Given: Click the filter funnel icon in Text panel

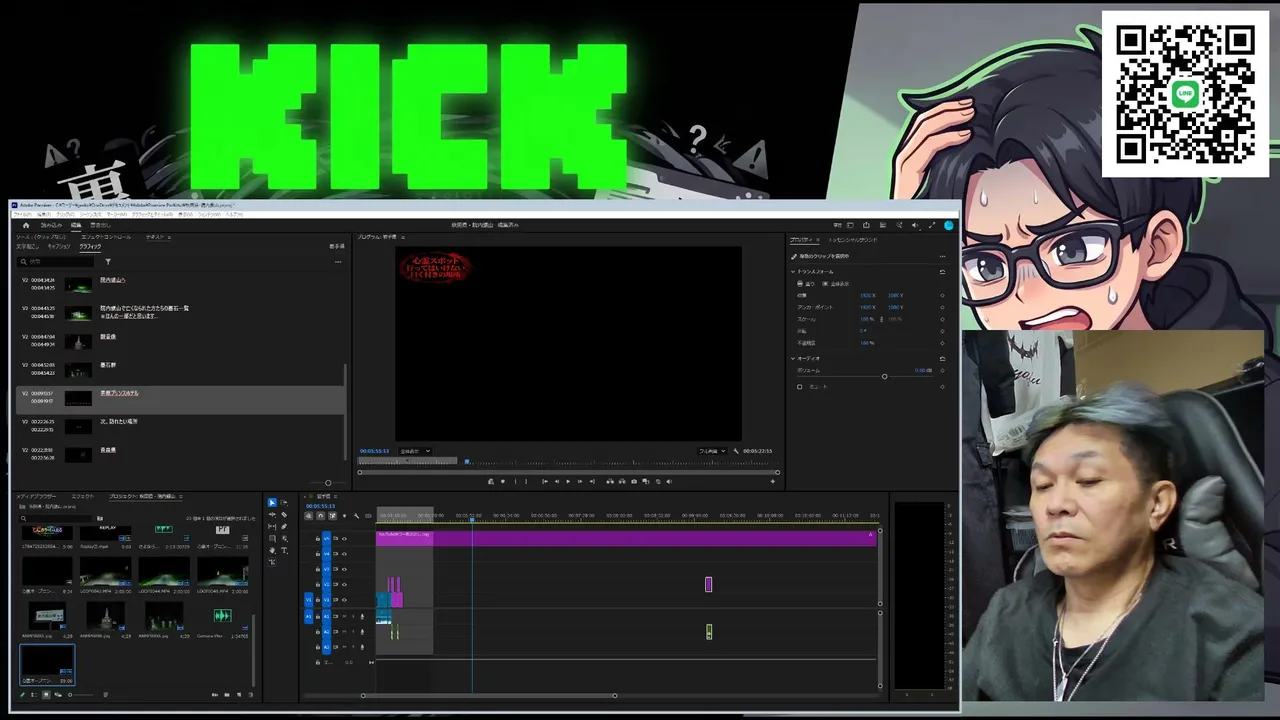Looking at the screenshot, I should 108,262.
